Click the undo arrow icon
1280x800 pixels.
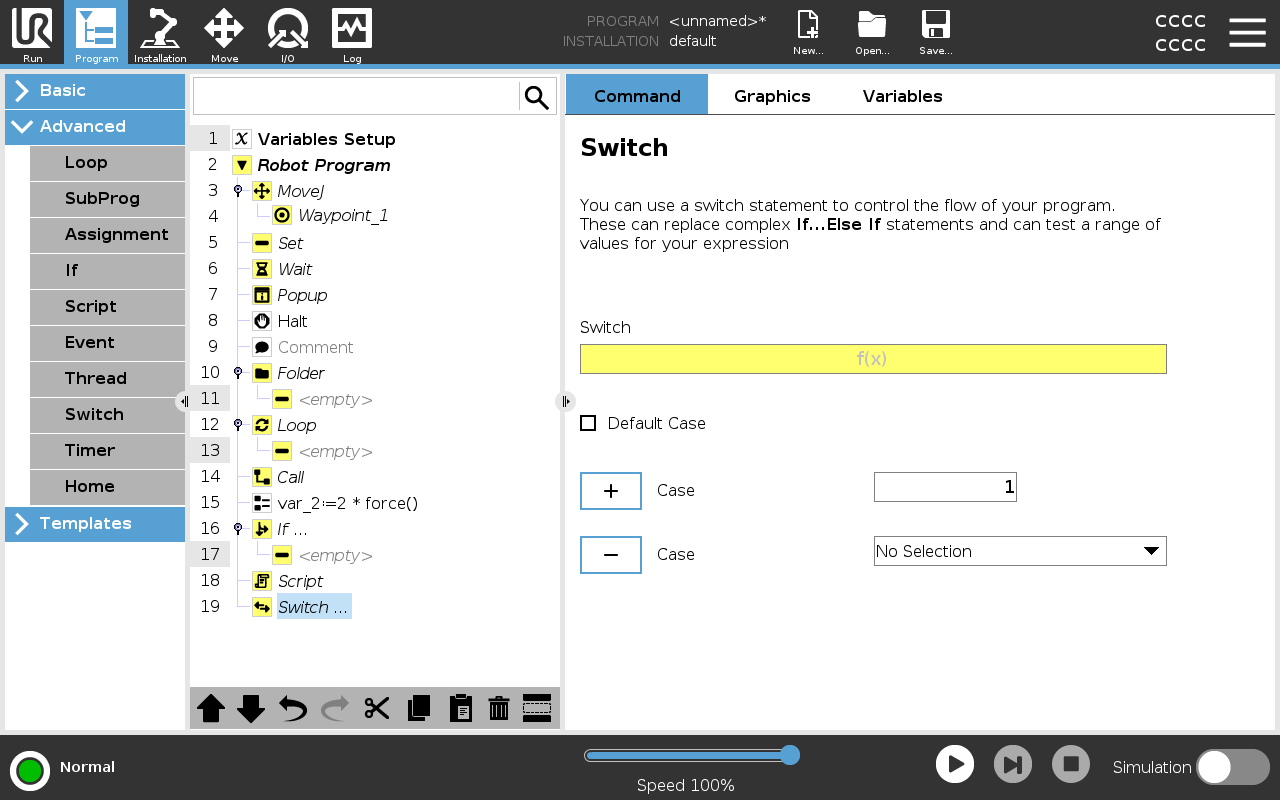[x=292, y=708]
